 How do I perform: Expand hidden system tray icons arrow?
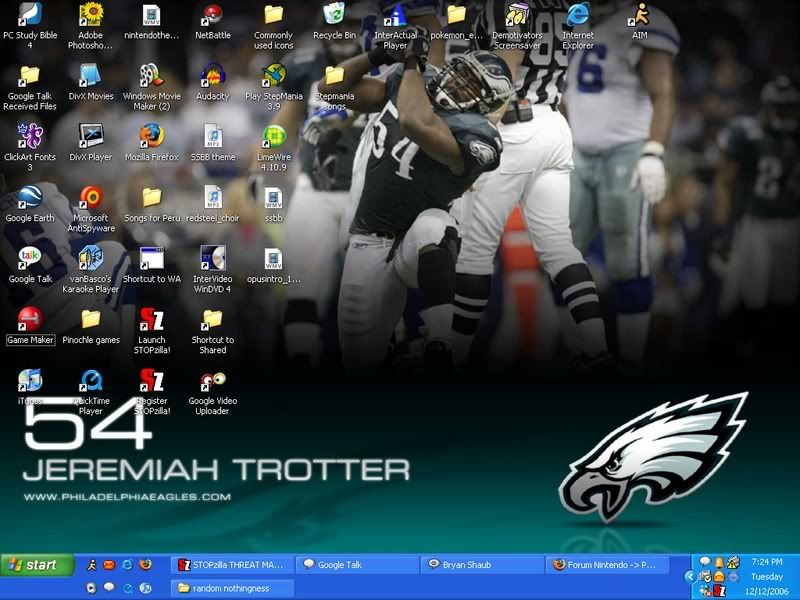pyautogui.click(x=690, y=577)
